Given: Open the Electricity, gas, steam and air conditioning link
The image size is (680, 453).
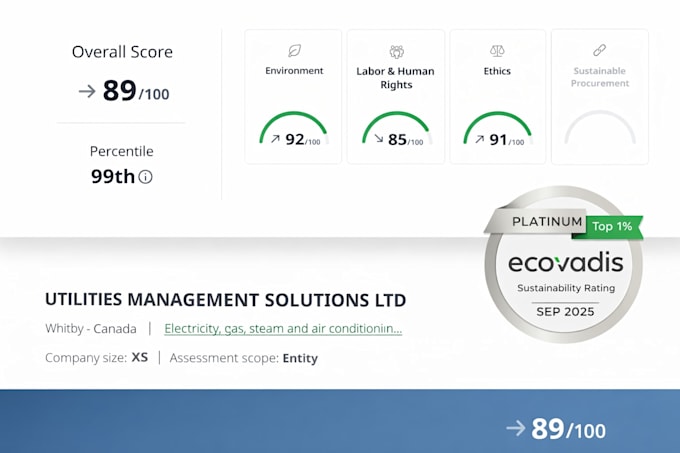Looking at the screenshot, I should (x=283, y=329).
